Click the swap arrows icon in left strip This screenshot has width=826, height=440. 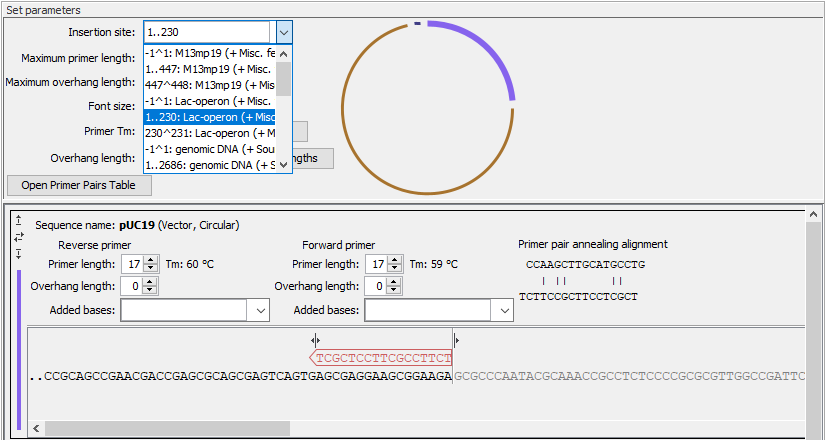18,237
